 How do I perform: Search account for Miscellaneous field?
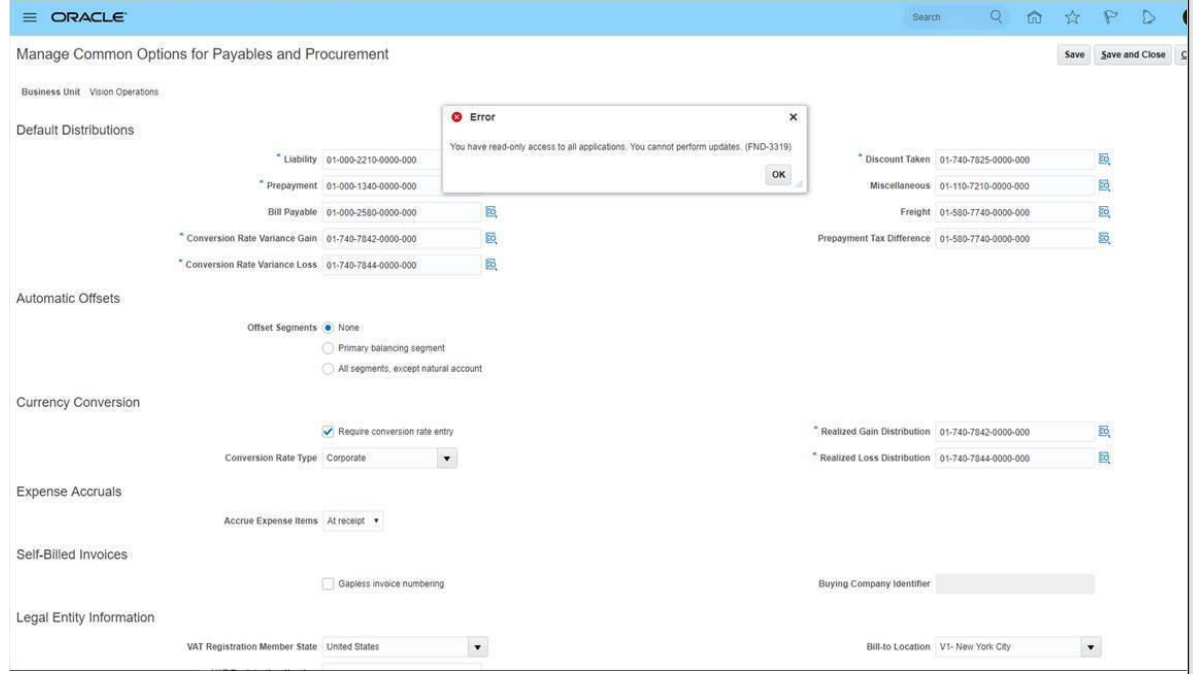coord(1104,186)
